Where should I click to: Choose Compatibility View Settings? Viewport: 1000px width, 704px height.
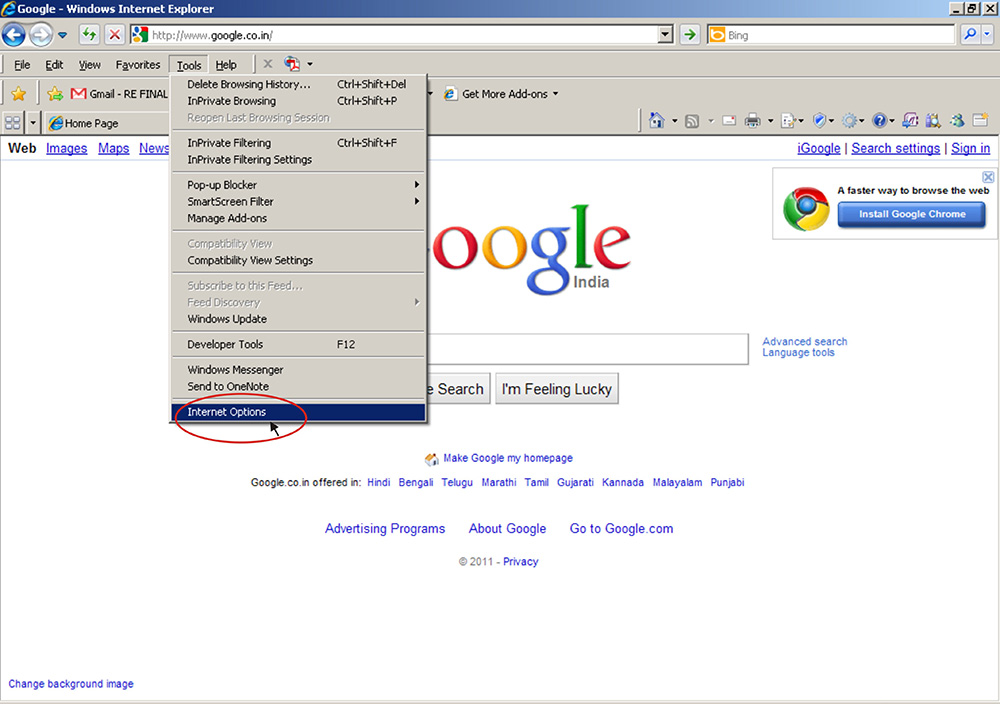(x=298, y=260)
